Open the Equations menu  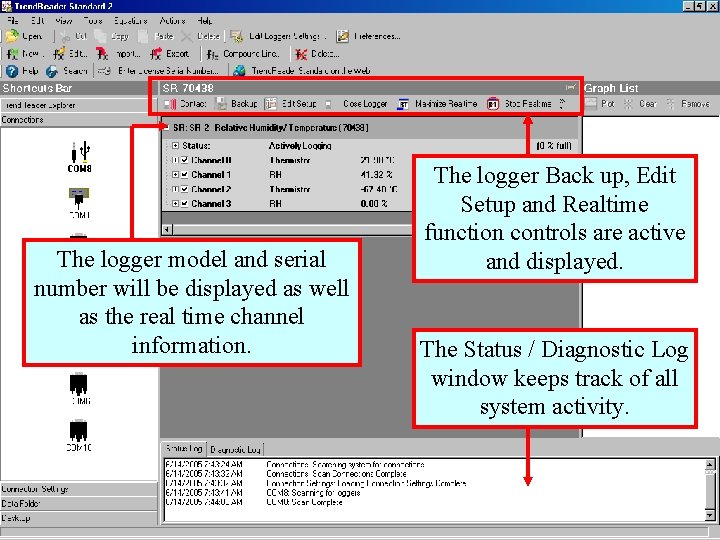(130, 21)
